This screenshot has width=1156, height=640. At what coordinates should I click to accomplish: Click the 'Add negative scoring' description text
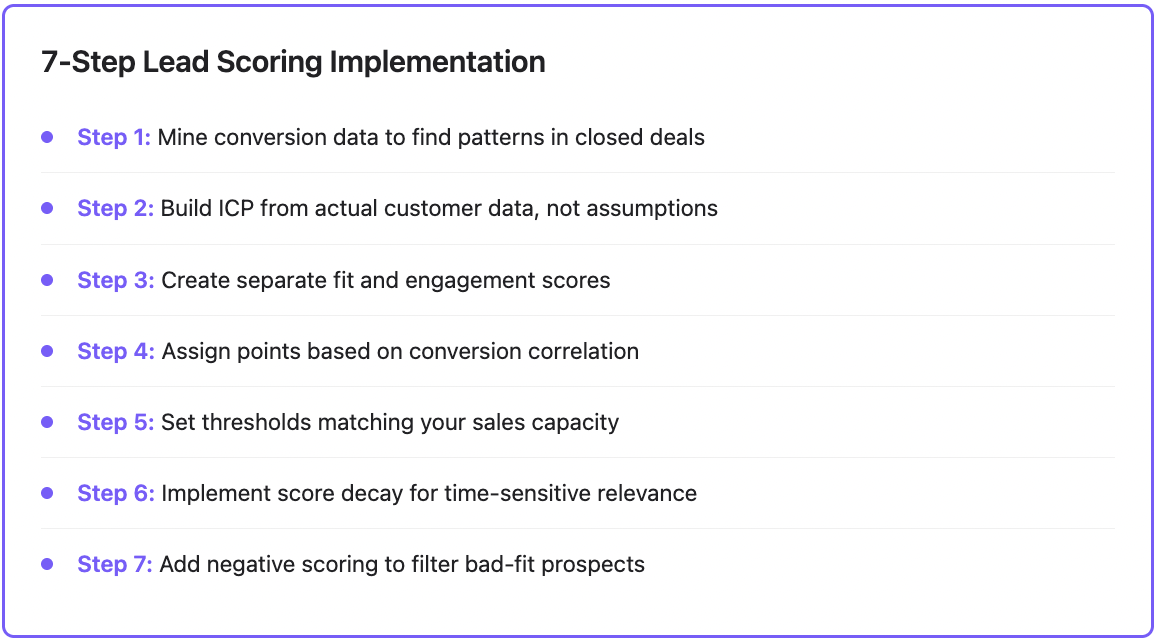[x=403, y=564]
